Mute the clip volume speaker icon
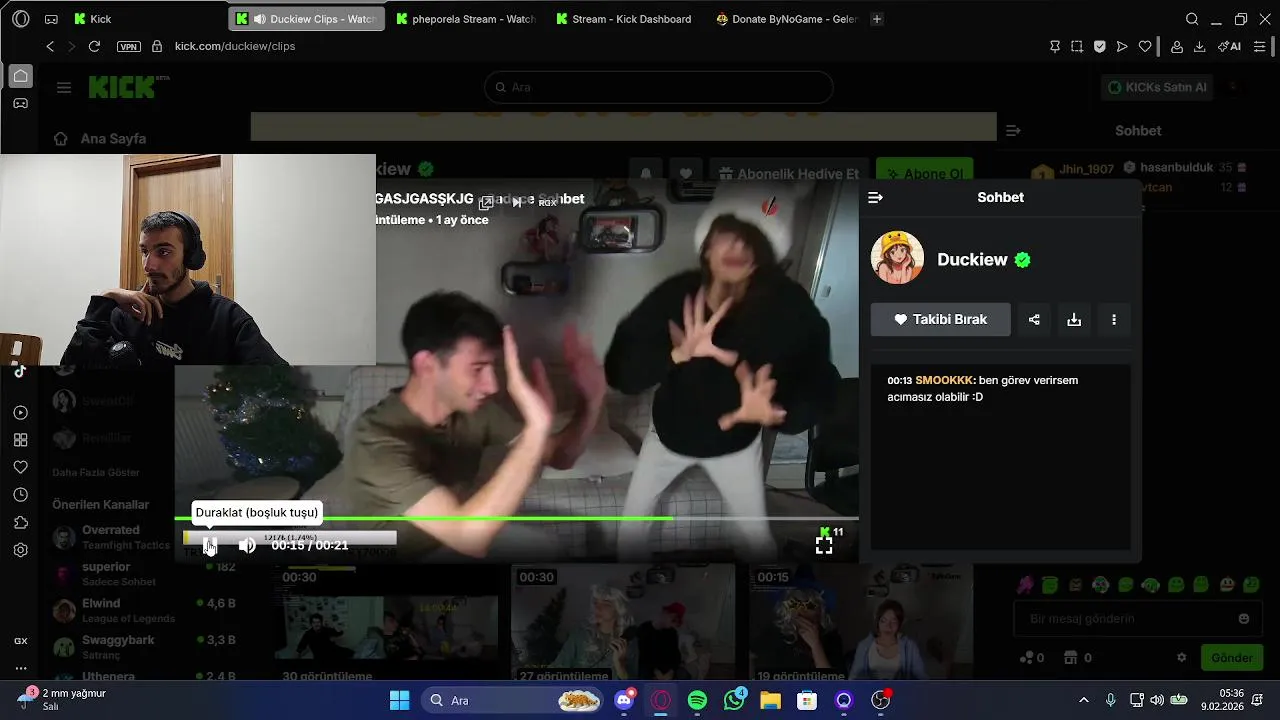Viewport: 1280px width, 720px height. click(247, 545)
